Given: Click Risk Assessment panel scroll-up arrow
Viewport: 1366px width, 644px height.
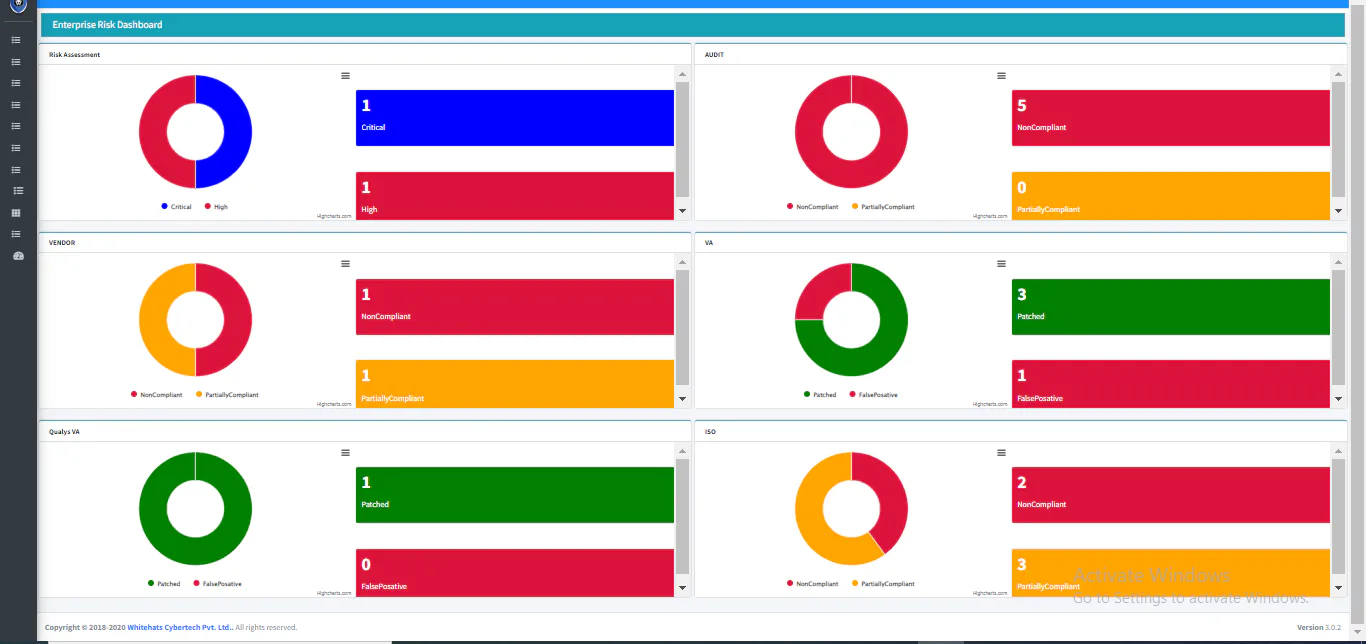Looking at the screenshot, I should (x=682, y=75).
